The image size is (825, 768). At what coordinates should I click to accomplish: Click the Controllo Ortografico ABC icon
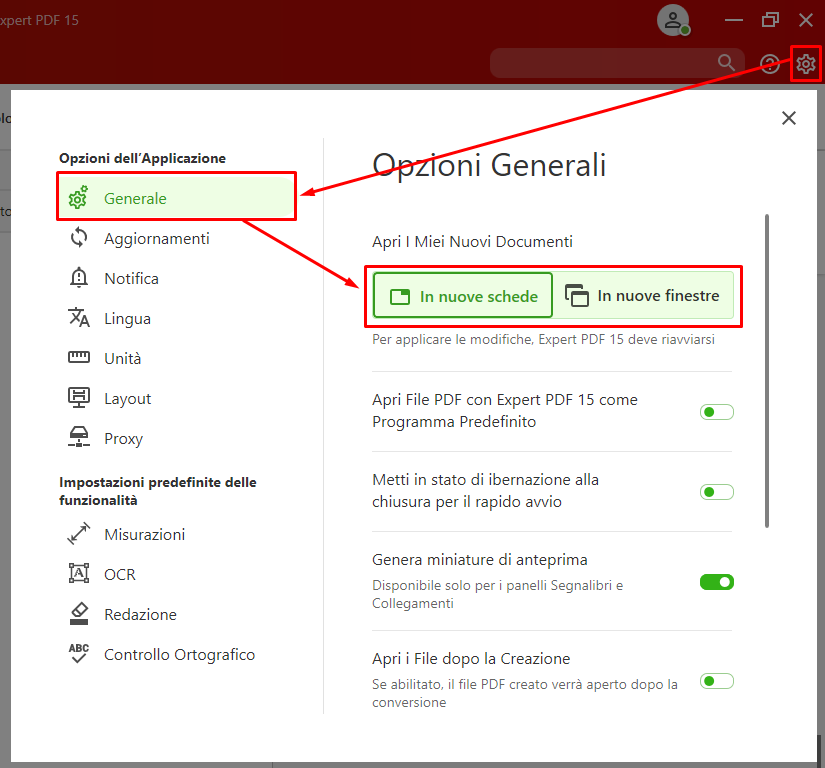pos(79,653)
